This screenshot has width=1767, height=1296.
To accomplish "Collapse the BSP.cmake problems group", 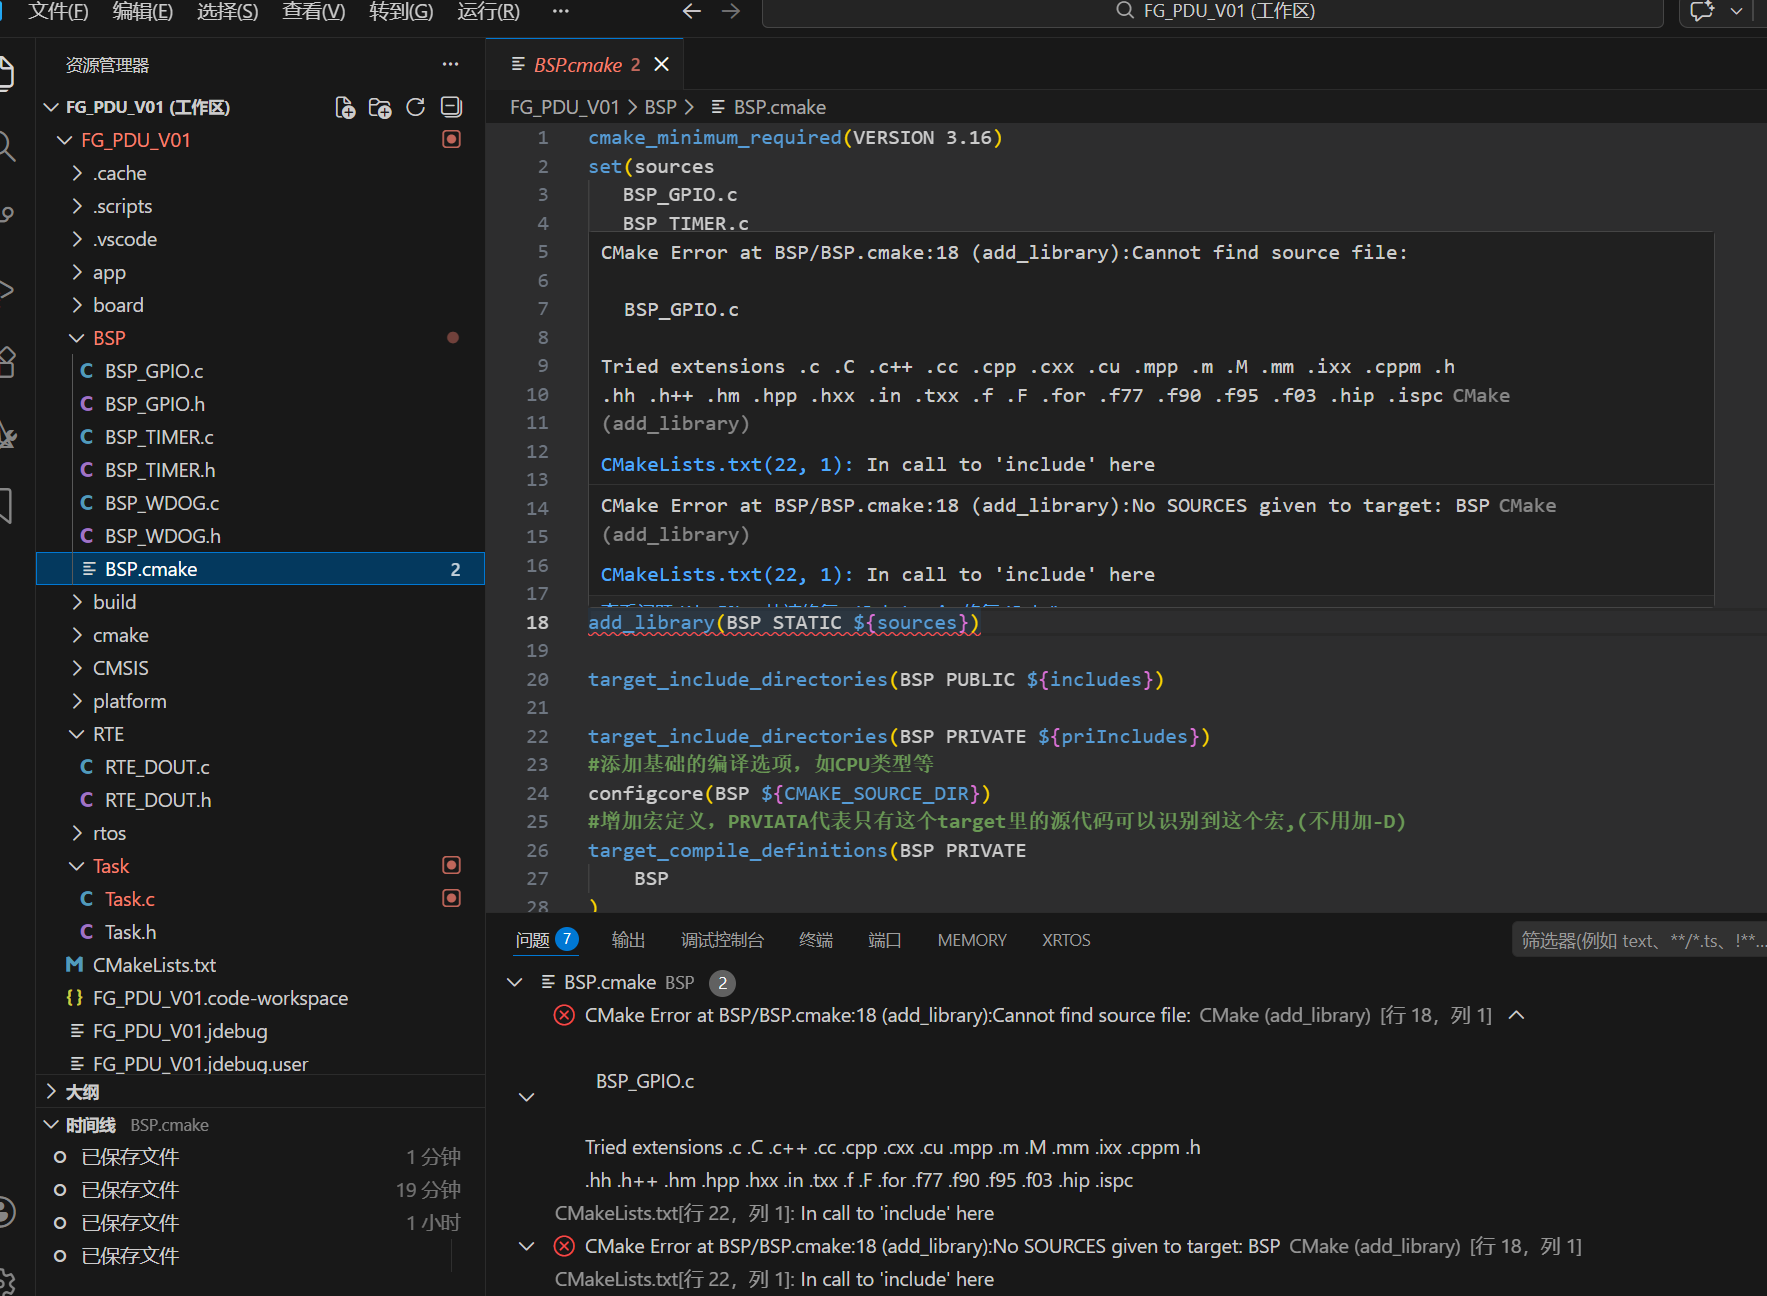I will coord(515,982).
